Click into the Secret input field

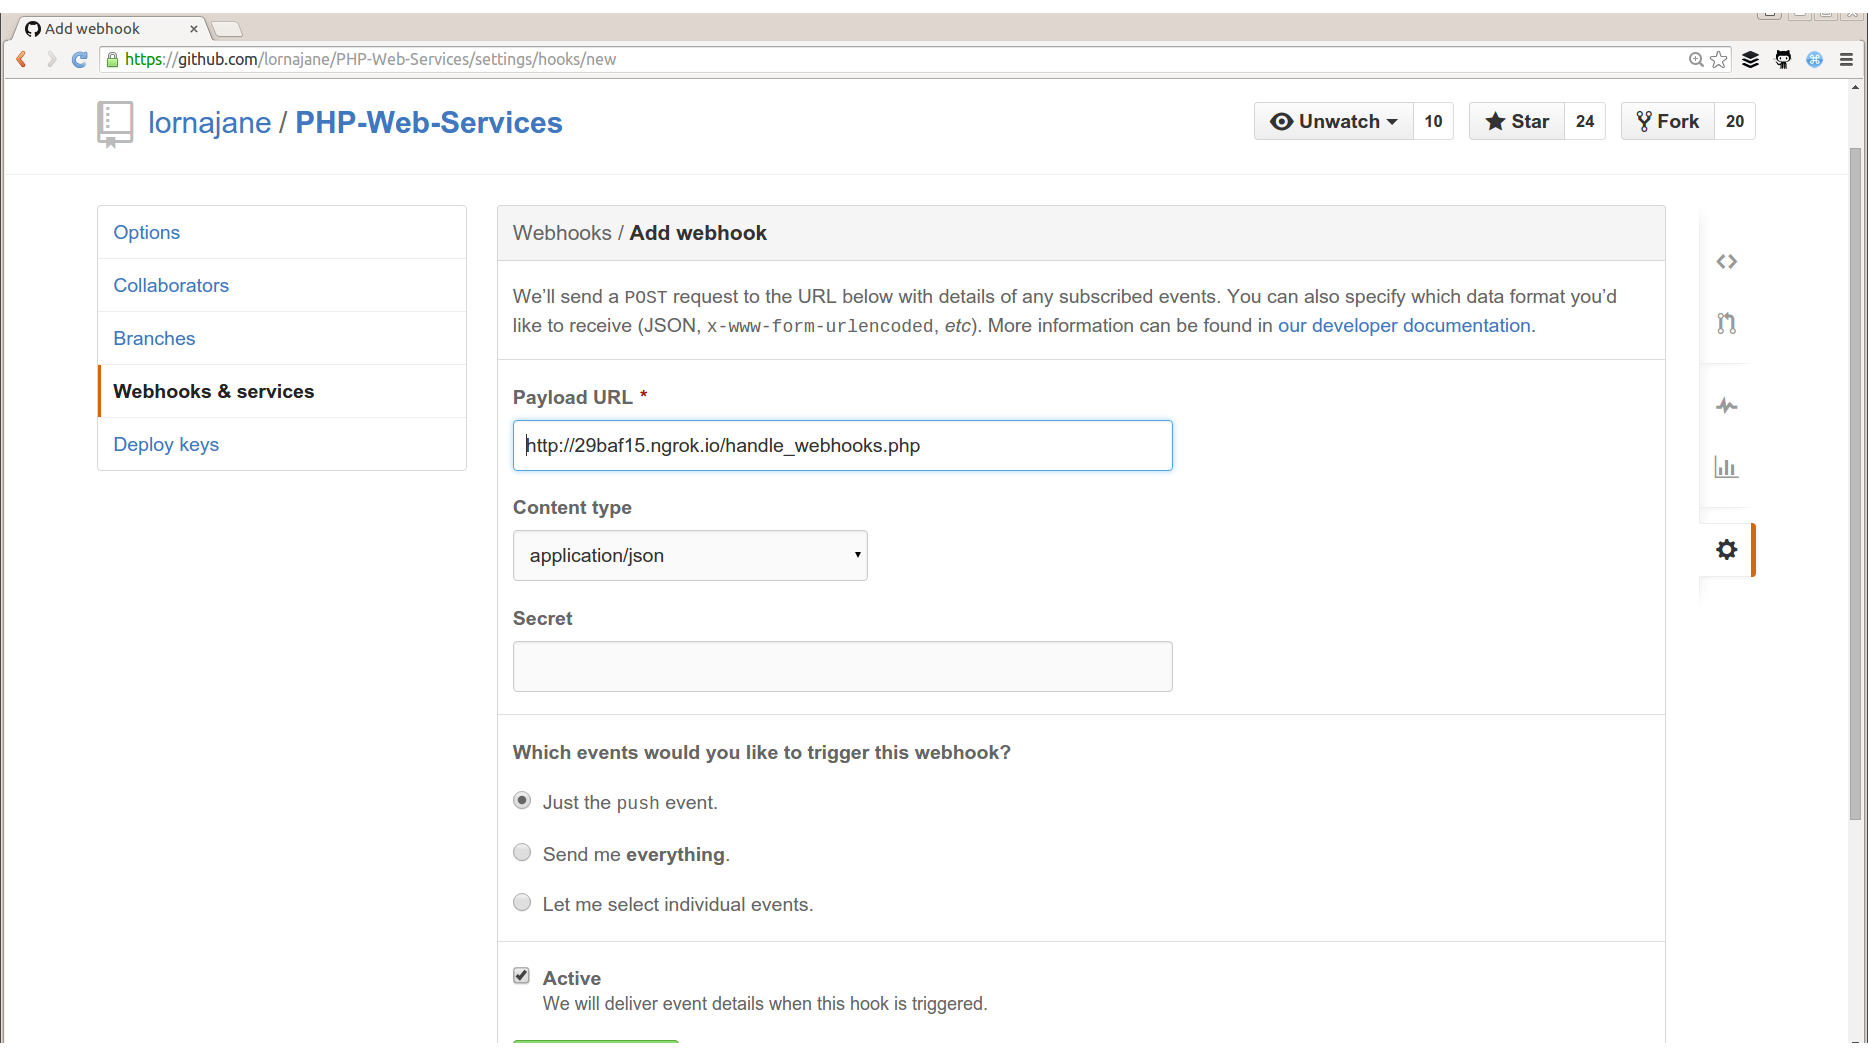842,667
